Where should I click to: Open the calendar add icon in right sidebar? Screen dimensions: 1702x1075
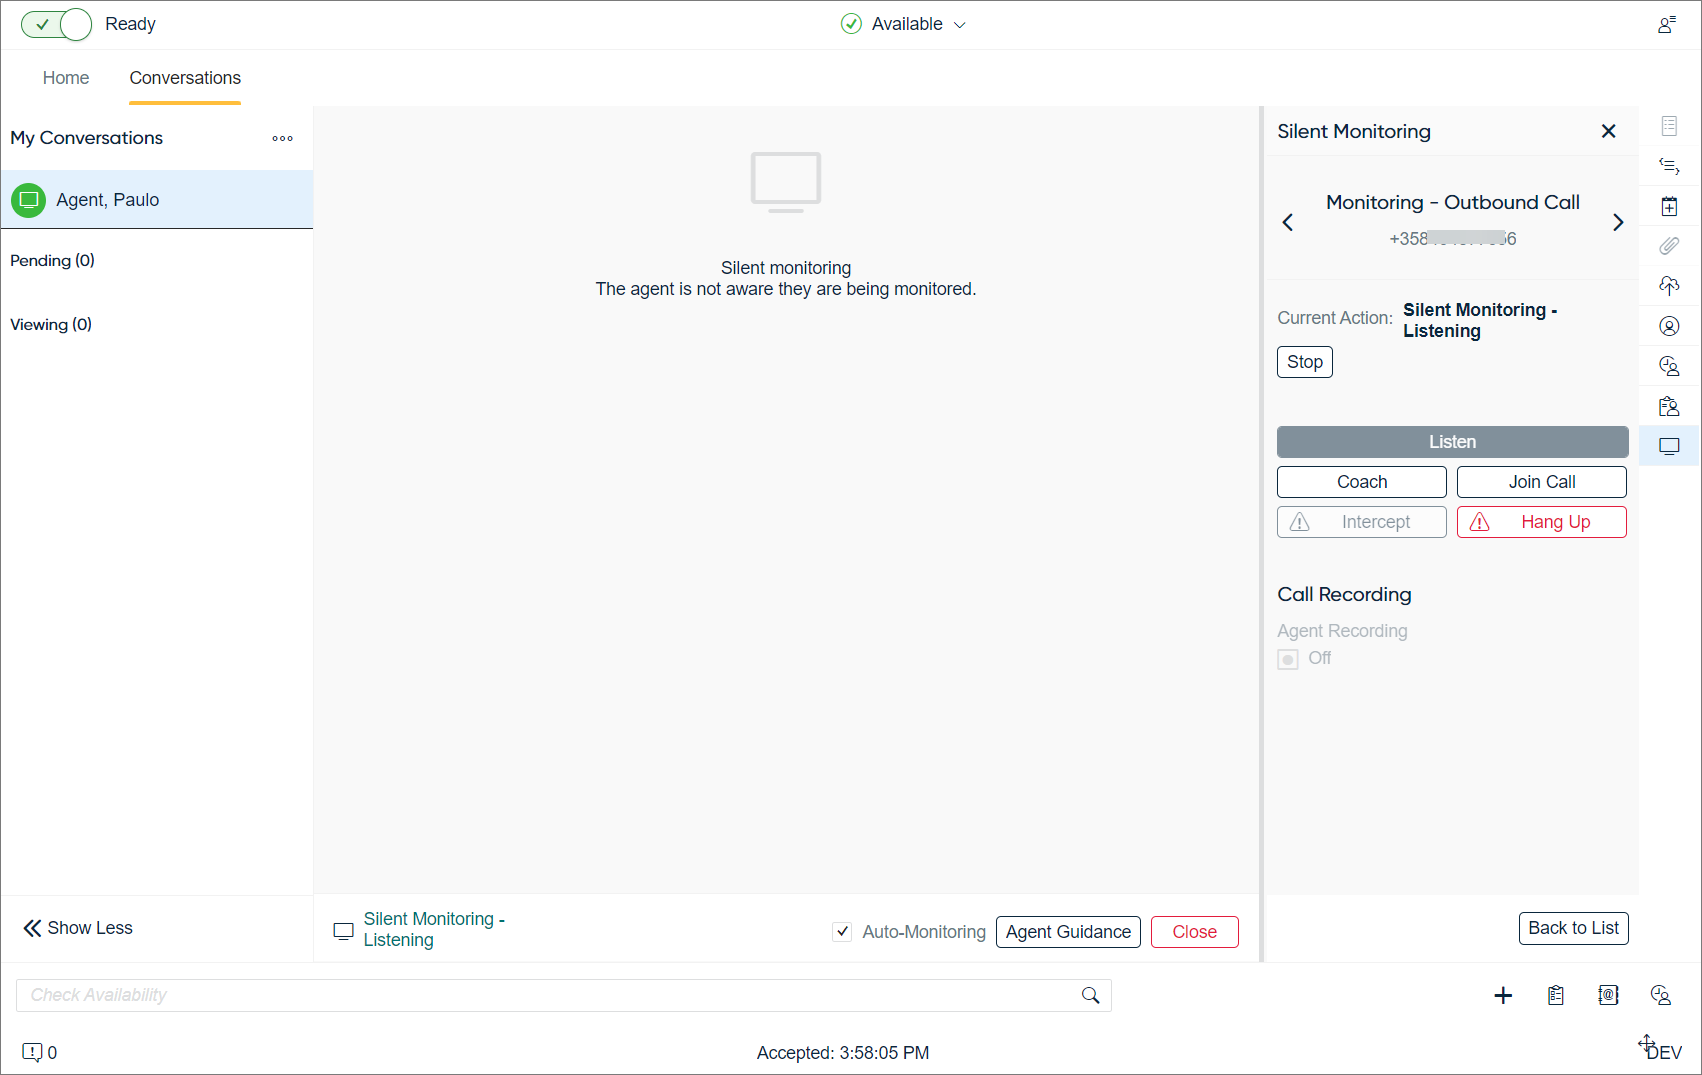point(1669,206)
